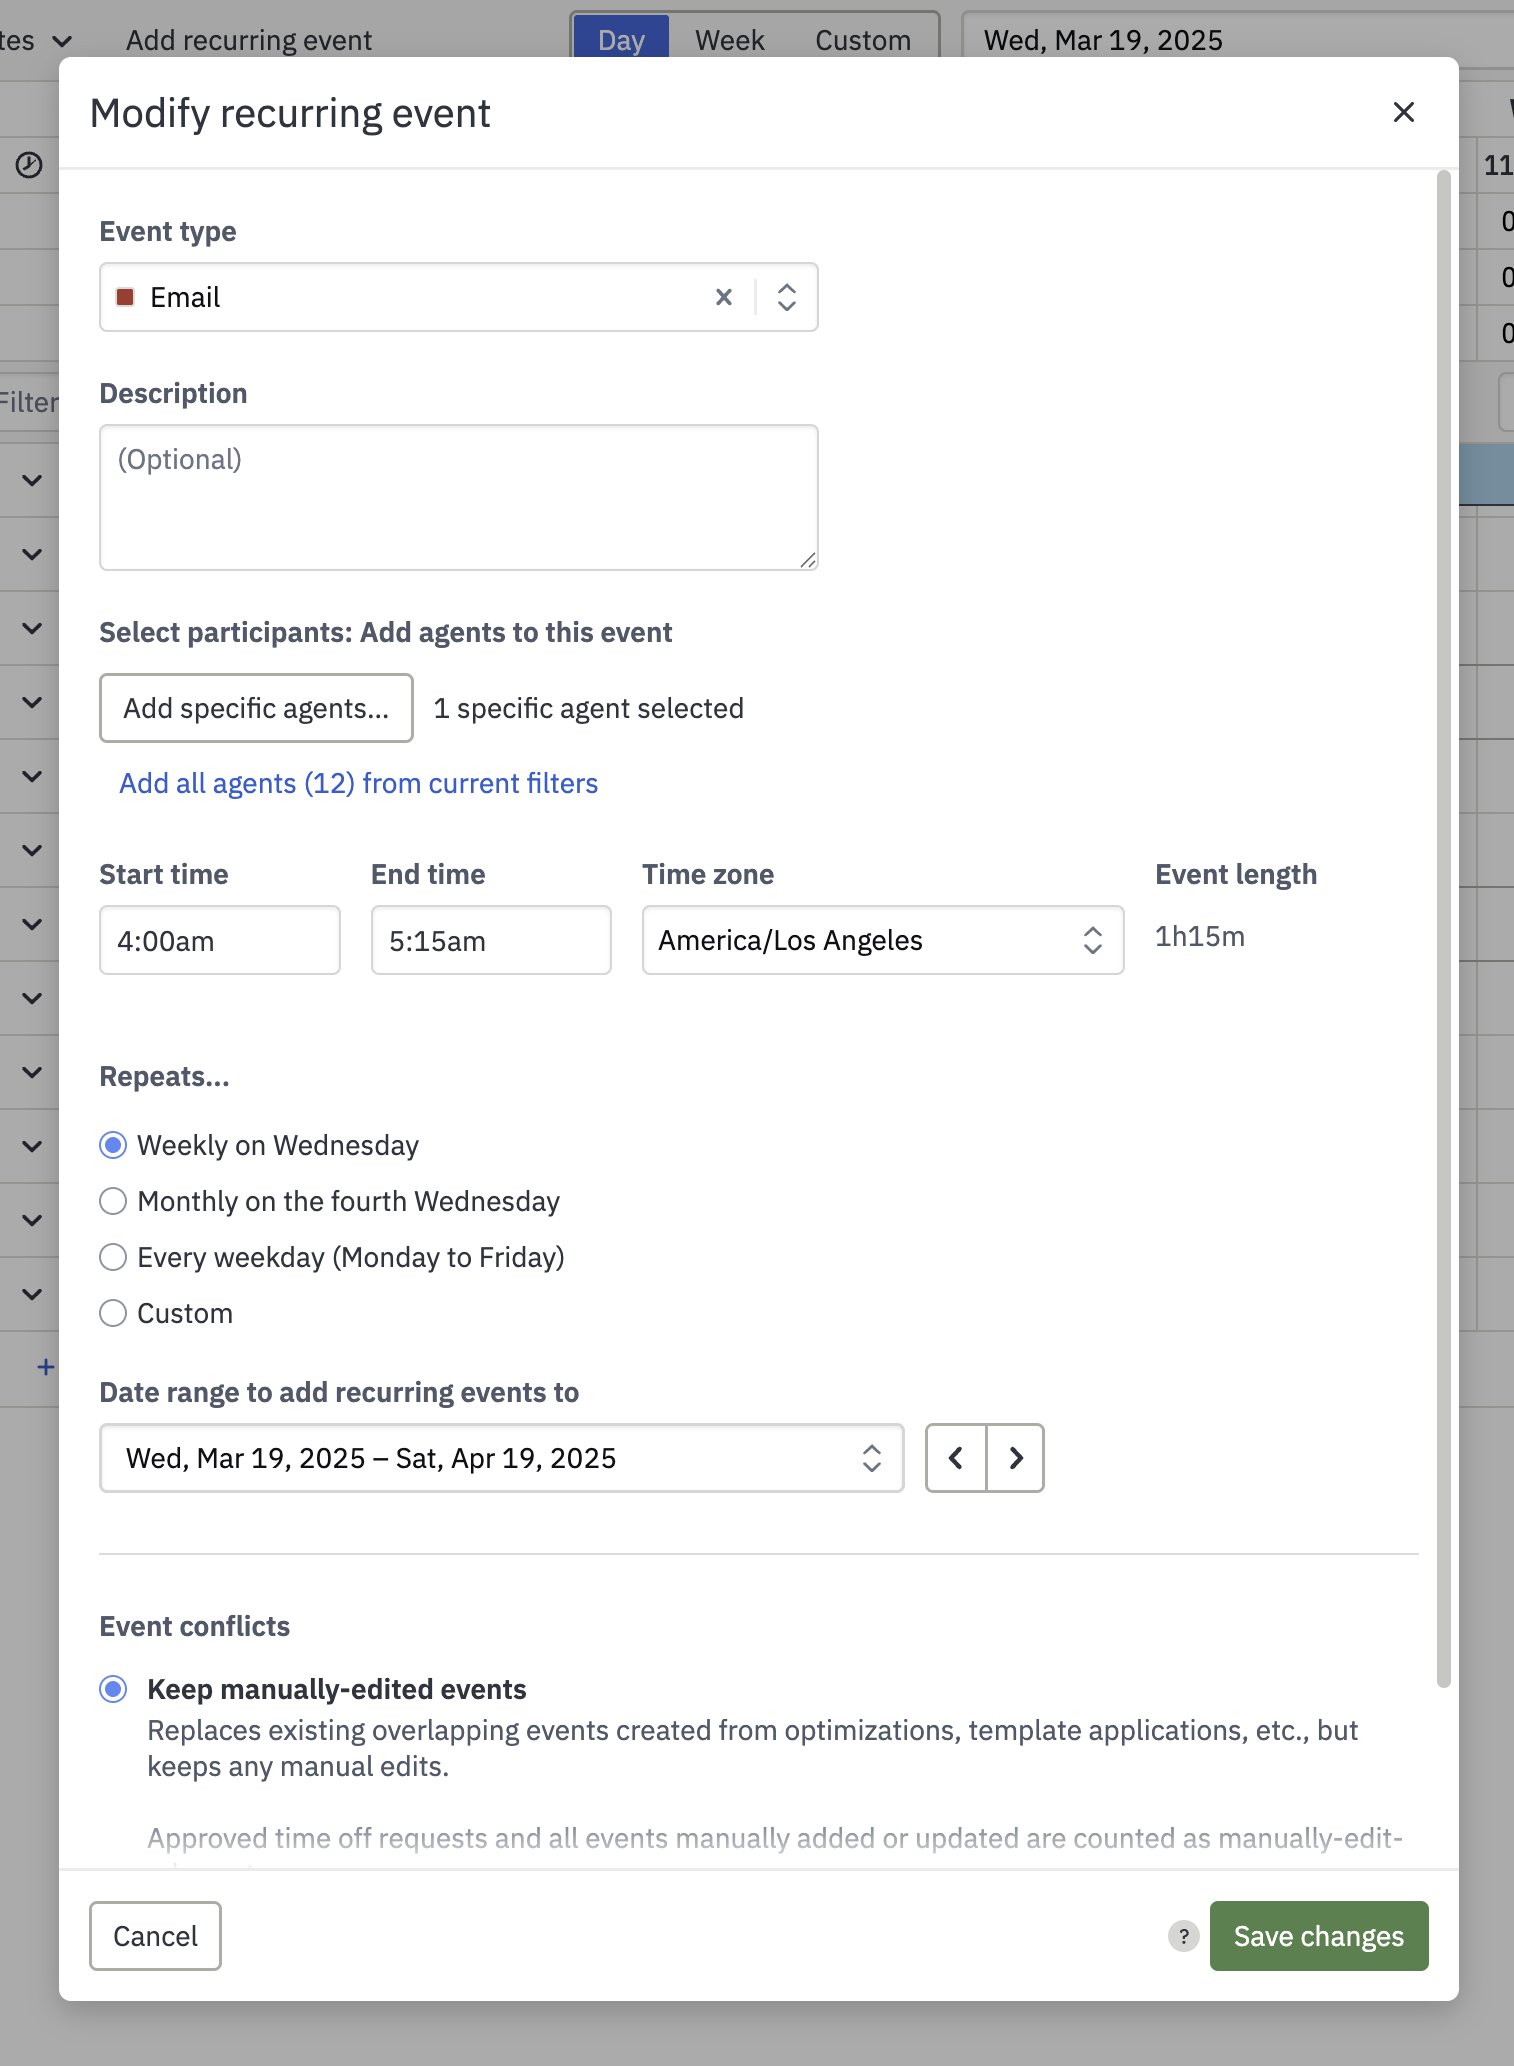Click the 1h15m event length value
Screen dimensions: 1514x2066
1200,937
